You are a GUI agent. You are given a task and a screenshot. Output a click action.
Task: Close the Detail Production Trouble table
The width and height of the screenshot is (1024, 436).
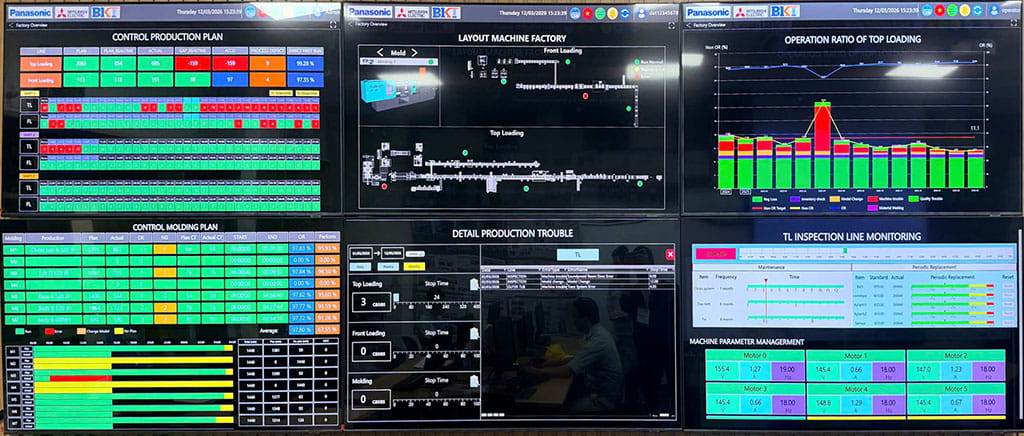(x=670, y=254)
